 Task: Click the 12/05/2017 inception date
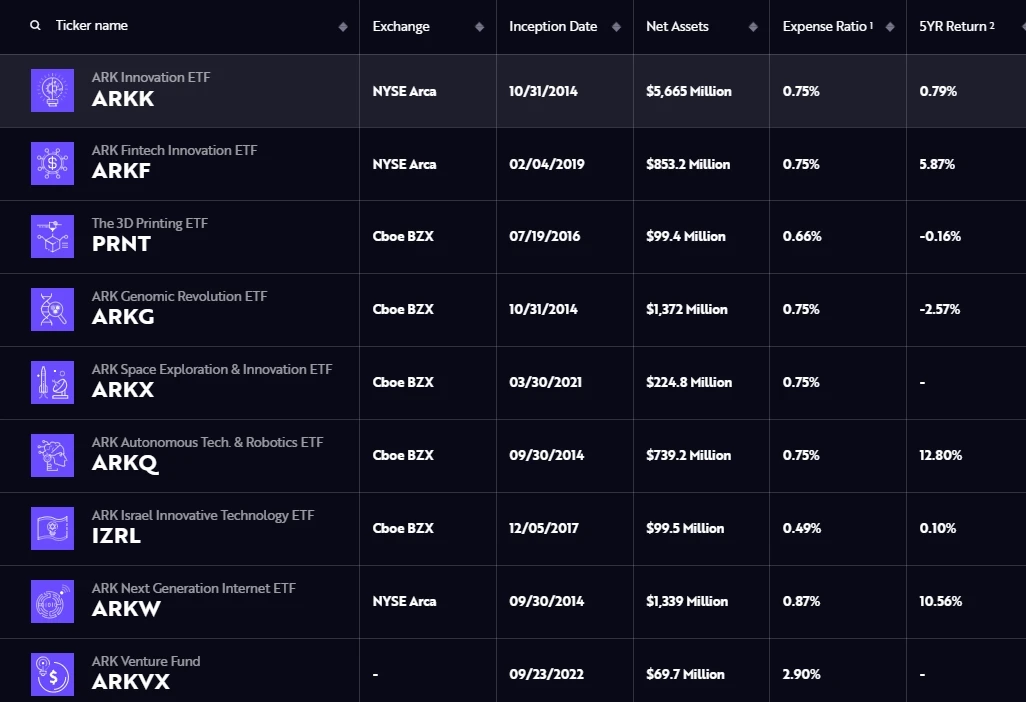544,528
